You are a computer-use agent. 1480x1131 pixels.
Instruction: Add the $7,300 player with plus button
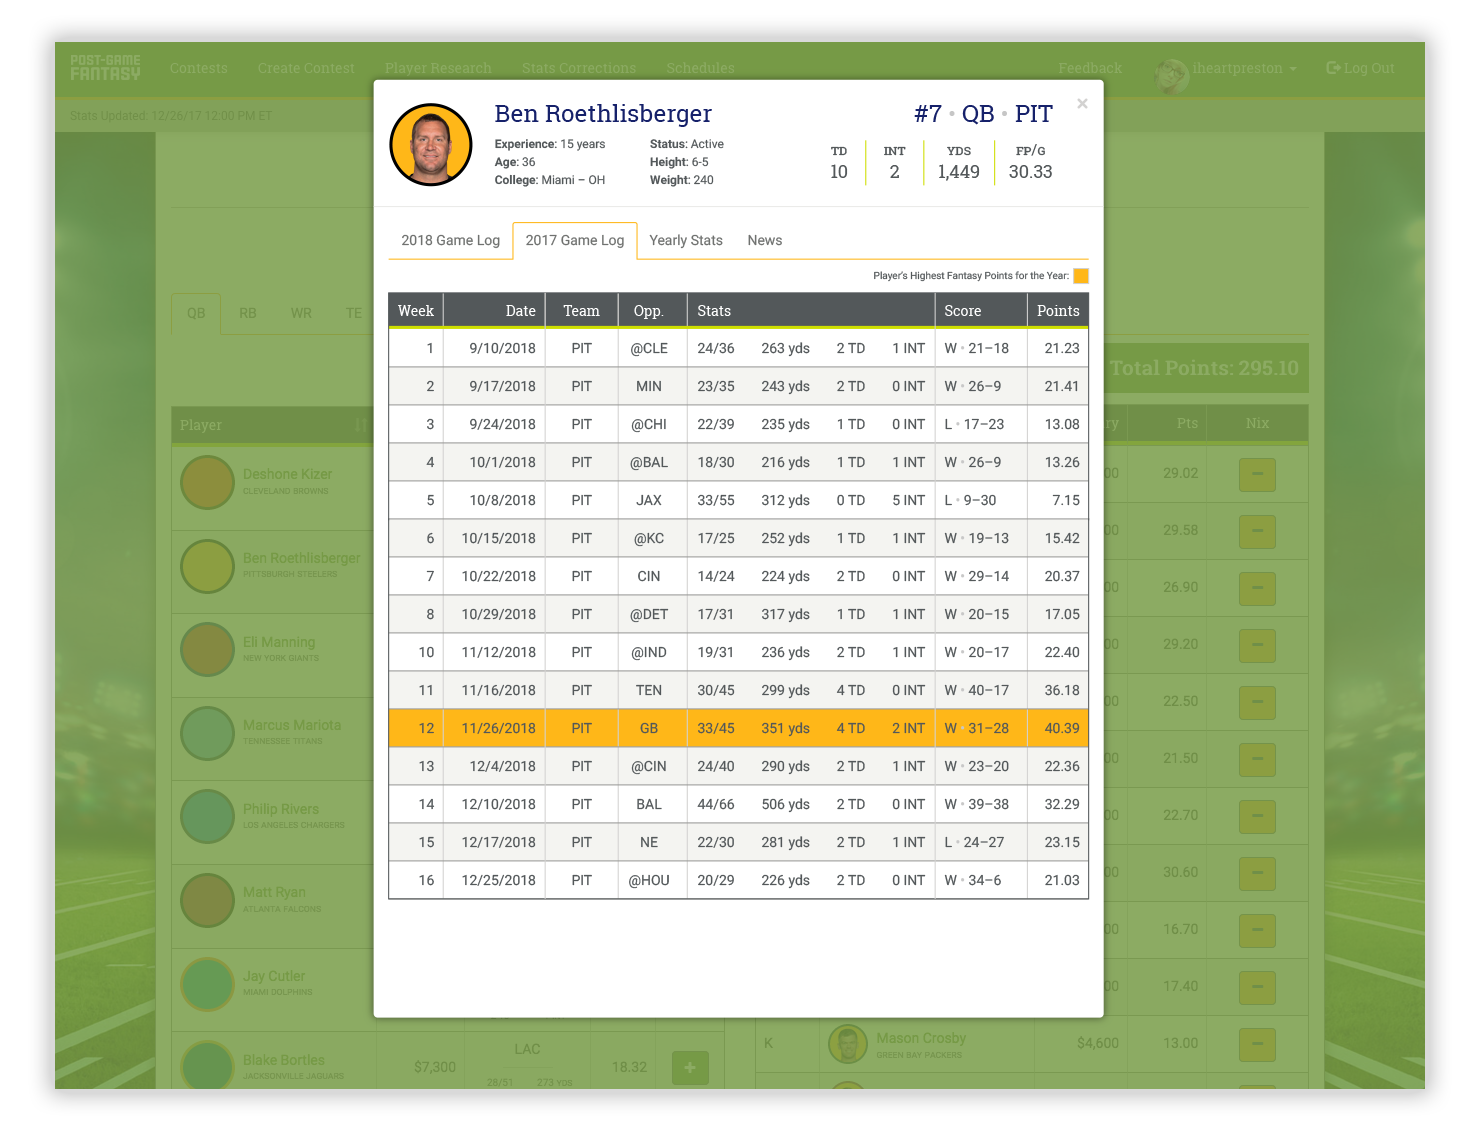coord(690,1067)
